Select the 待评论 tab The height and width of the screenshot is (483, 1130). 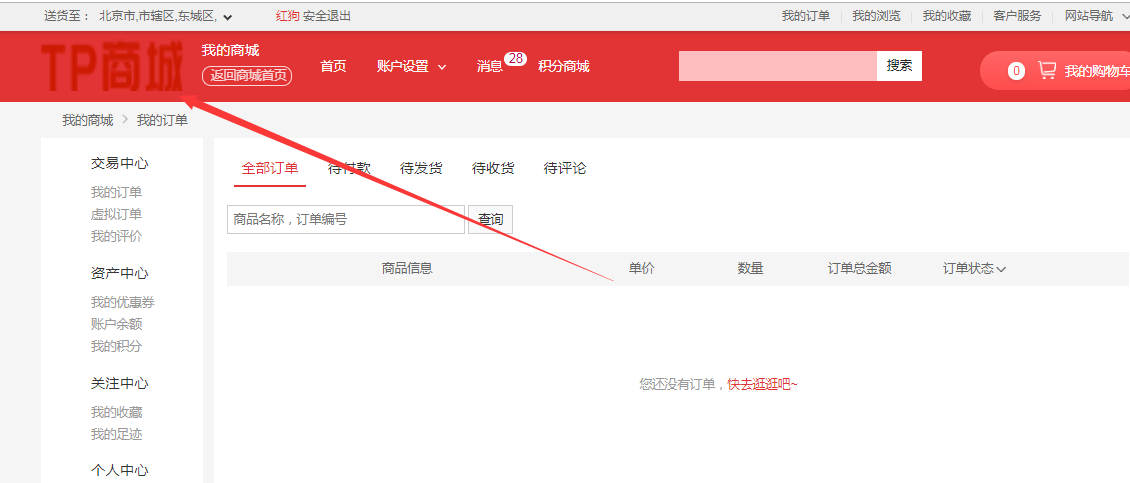coord(565,168)
